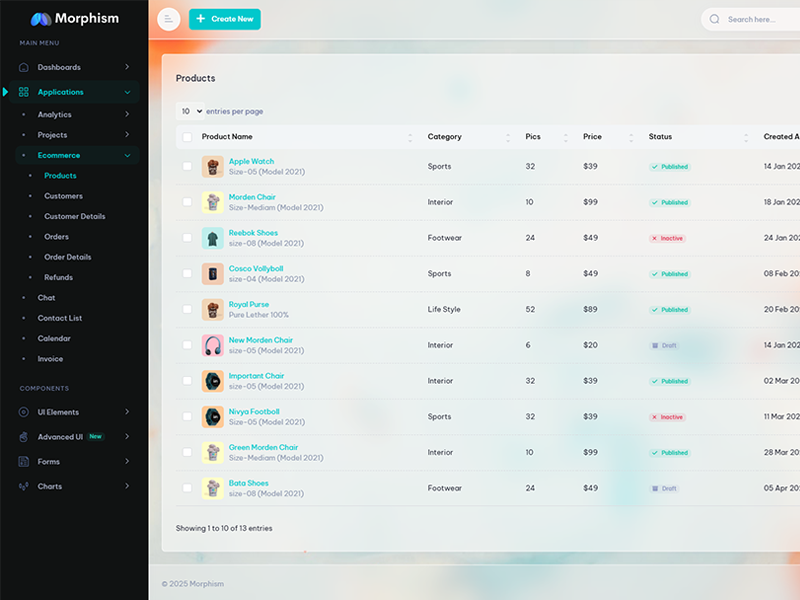
Task: Click the Dashboards home icon in sidebar
Action: pos(24,67)
